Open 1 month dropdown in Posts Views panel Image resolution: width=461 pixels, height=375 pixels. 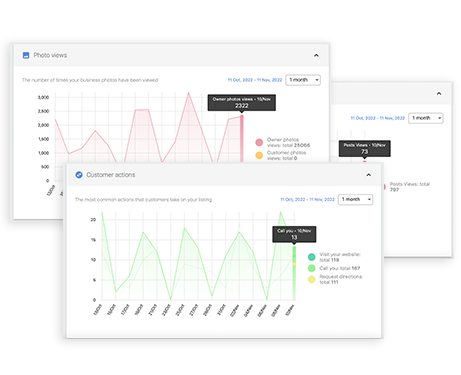click(x=426, y=118)
